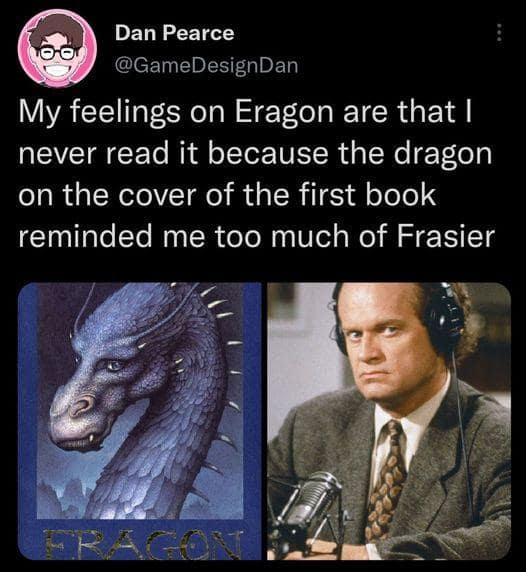This screenshot has height=572, width=526.
Task: Click the tweet text body to expand
Action: click(256, 174)
